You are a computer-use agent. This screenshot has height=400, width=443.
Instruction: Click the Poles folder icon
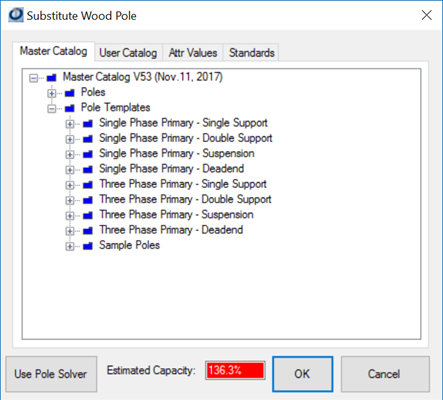pos(70,93)
